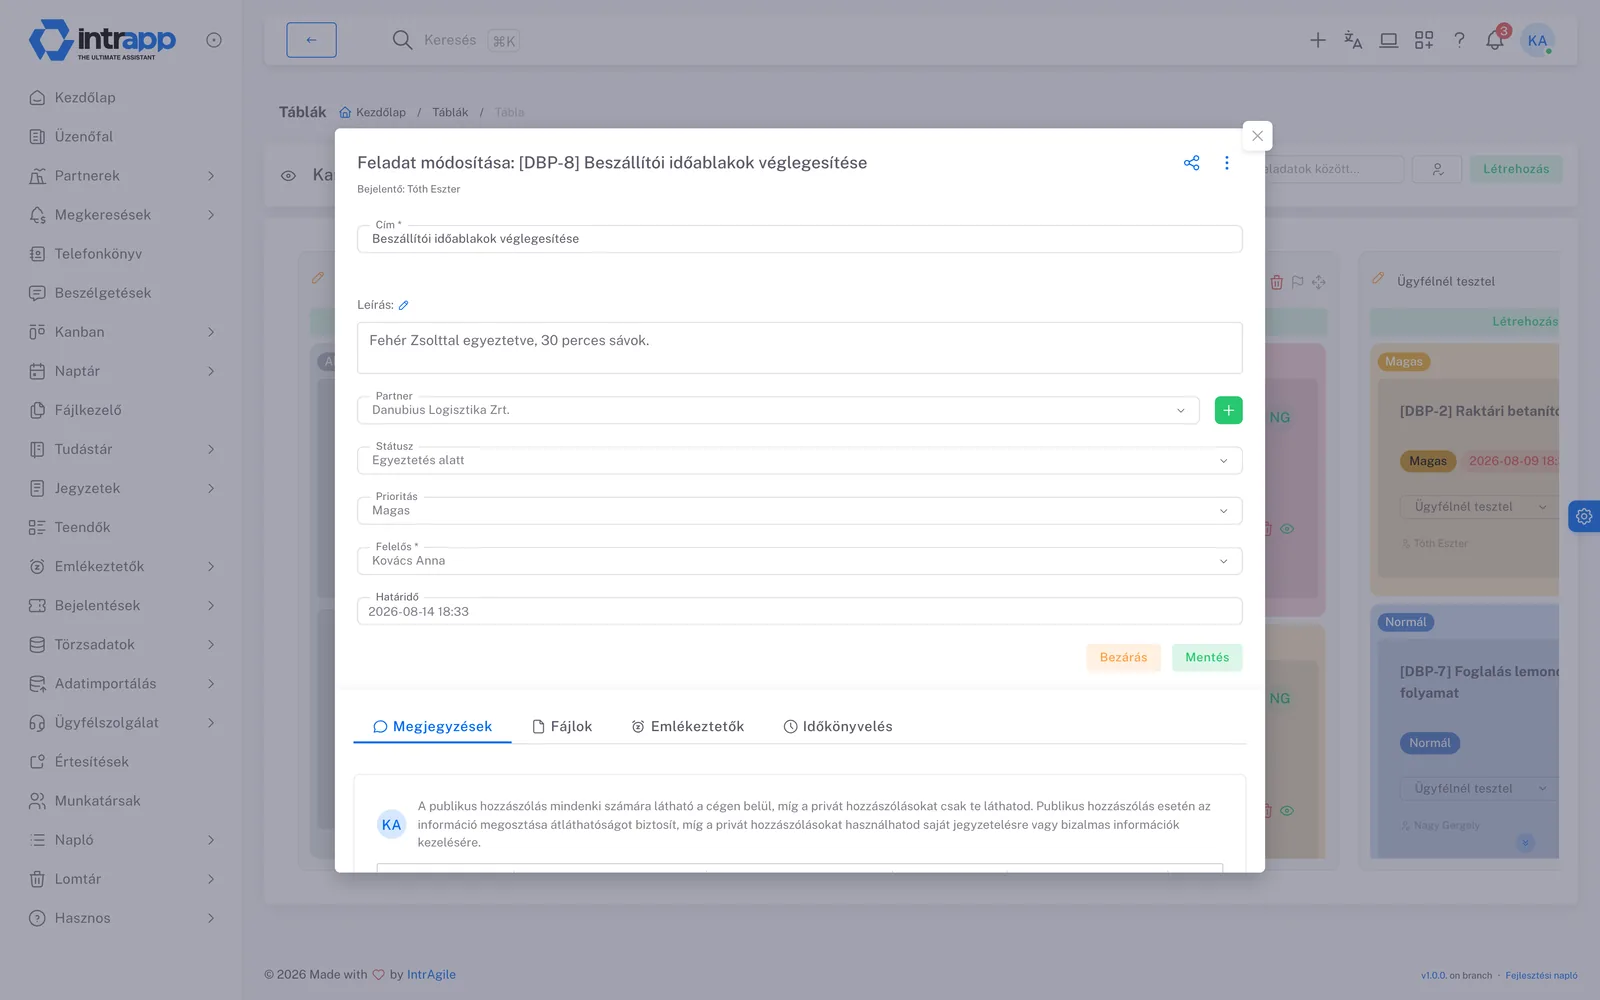Open the apps grid icon in header
Screen dimensions: 1600x1000
1424,40
